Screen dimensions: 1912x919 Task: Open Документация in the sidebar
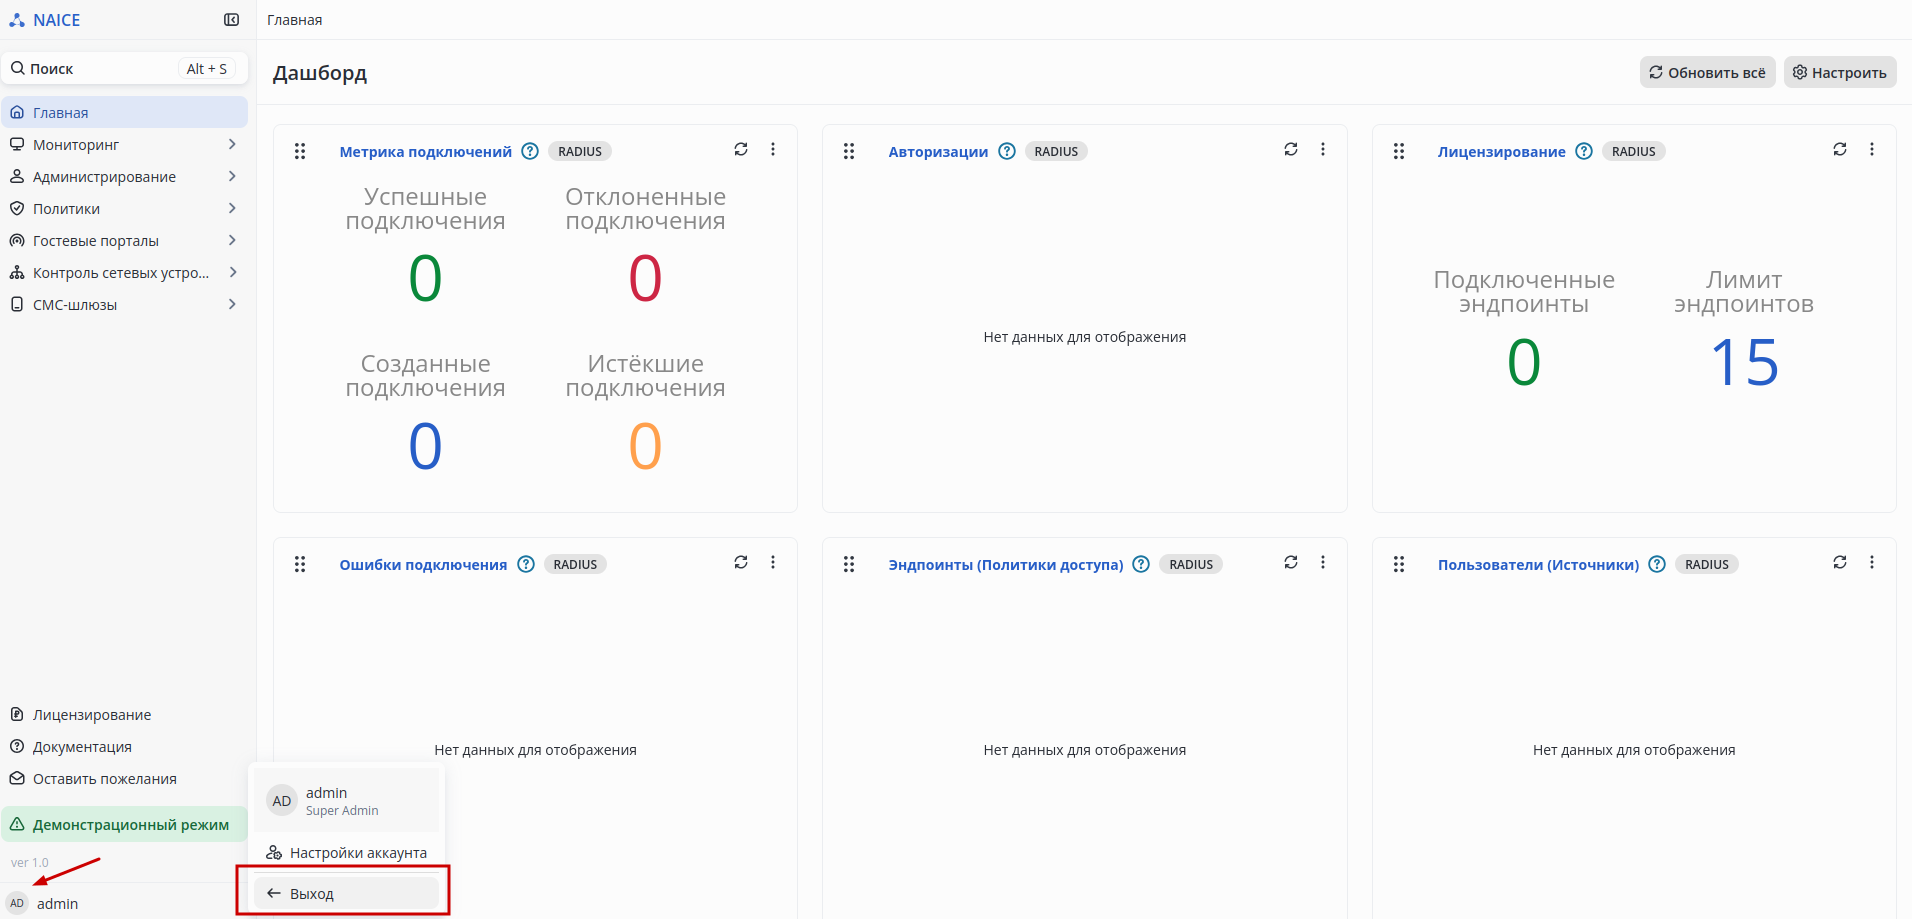82,747
